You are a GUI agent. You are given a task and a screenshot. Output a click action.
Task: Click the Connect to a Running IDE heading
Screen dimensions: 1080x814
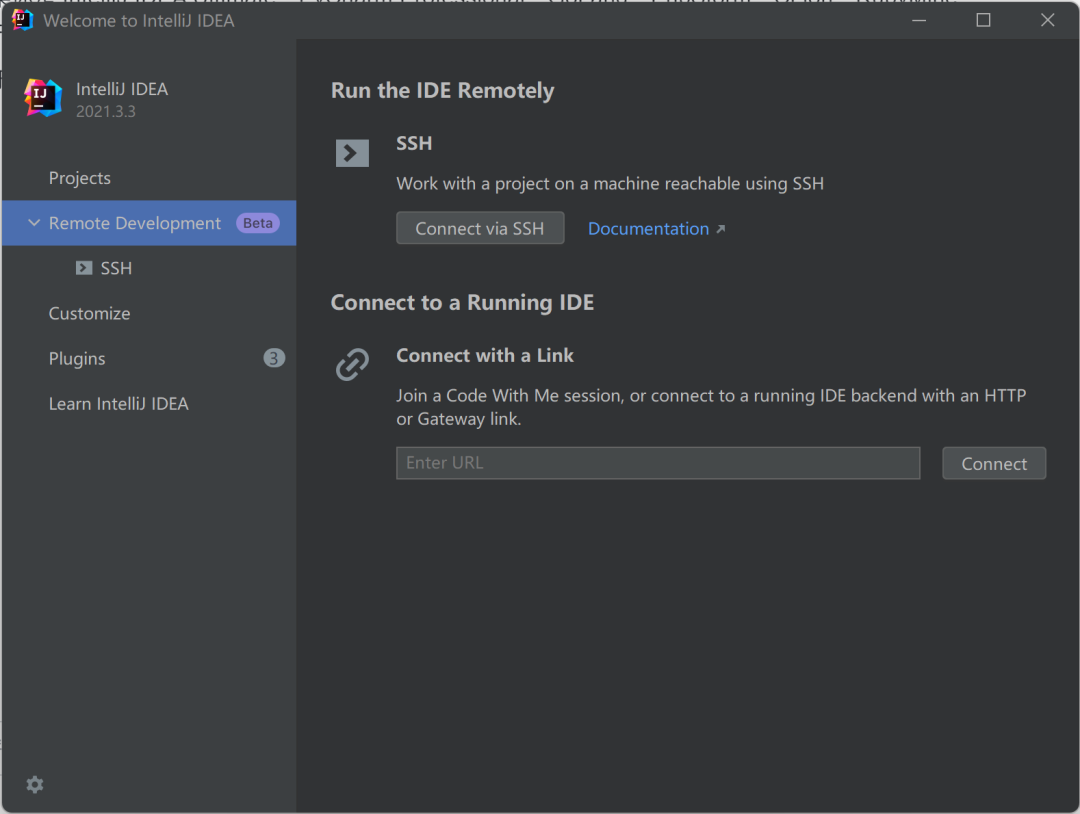462,302
